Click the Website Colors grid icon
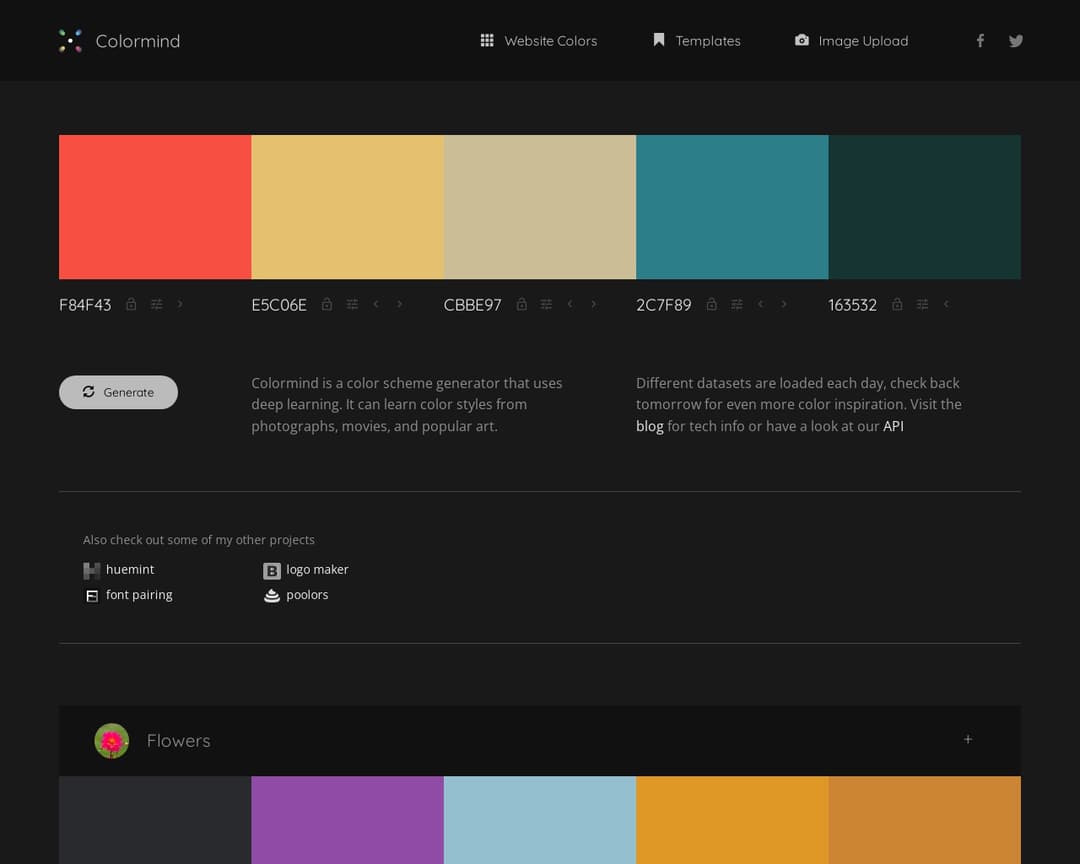Image resolution: width=1080 pixels, height=864 pixels. pyautogui.click(x=487, y=40)
